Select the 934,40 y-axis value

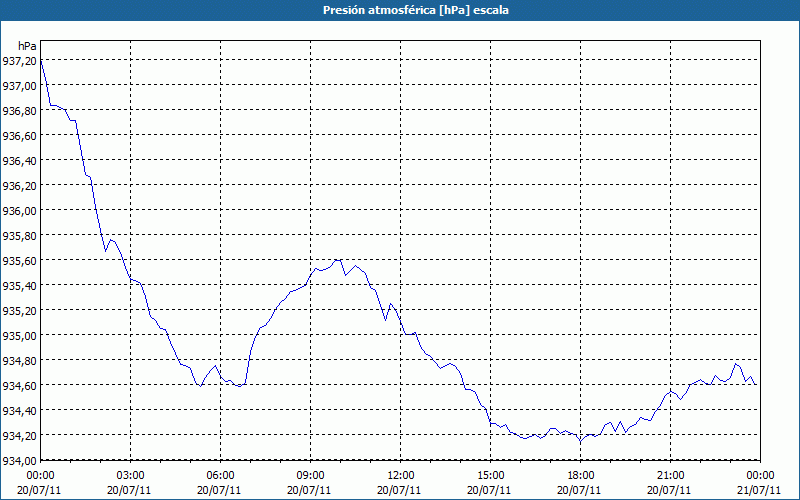[x=19, y=411]
